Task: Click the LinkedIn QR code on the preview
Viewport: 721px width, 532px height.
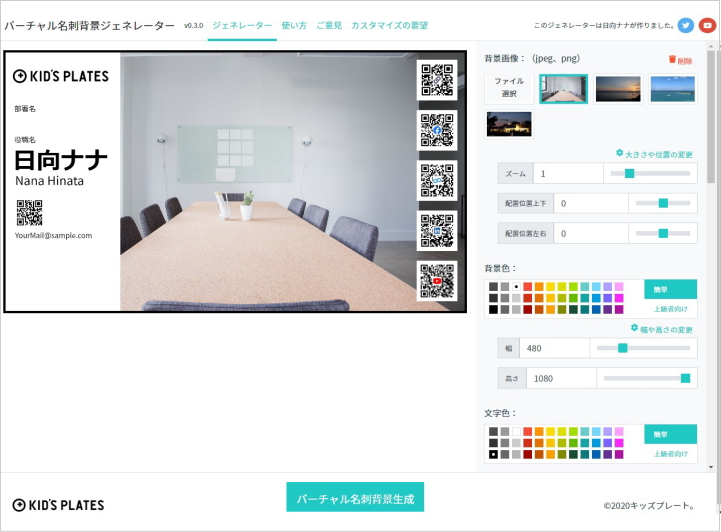Action: tap(437, 230)
